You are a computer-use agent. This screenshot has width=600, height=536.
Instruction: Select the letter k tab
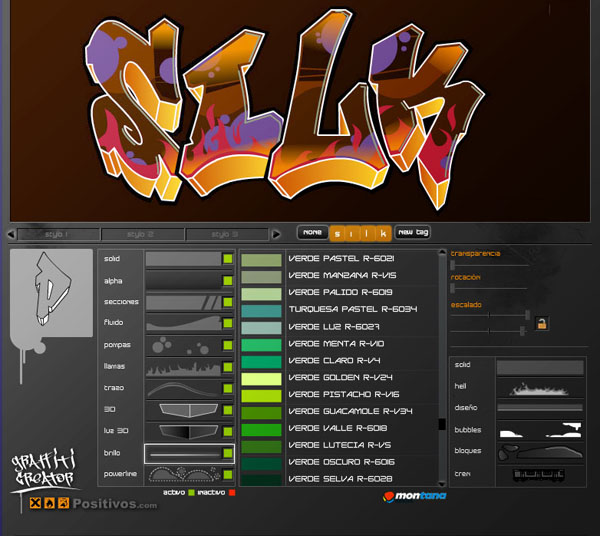[x=383, y=233]
